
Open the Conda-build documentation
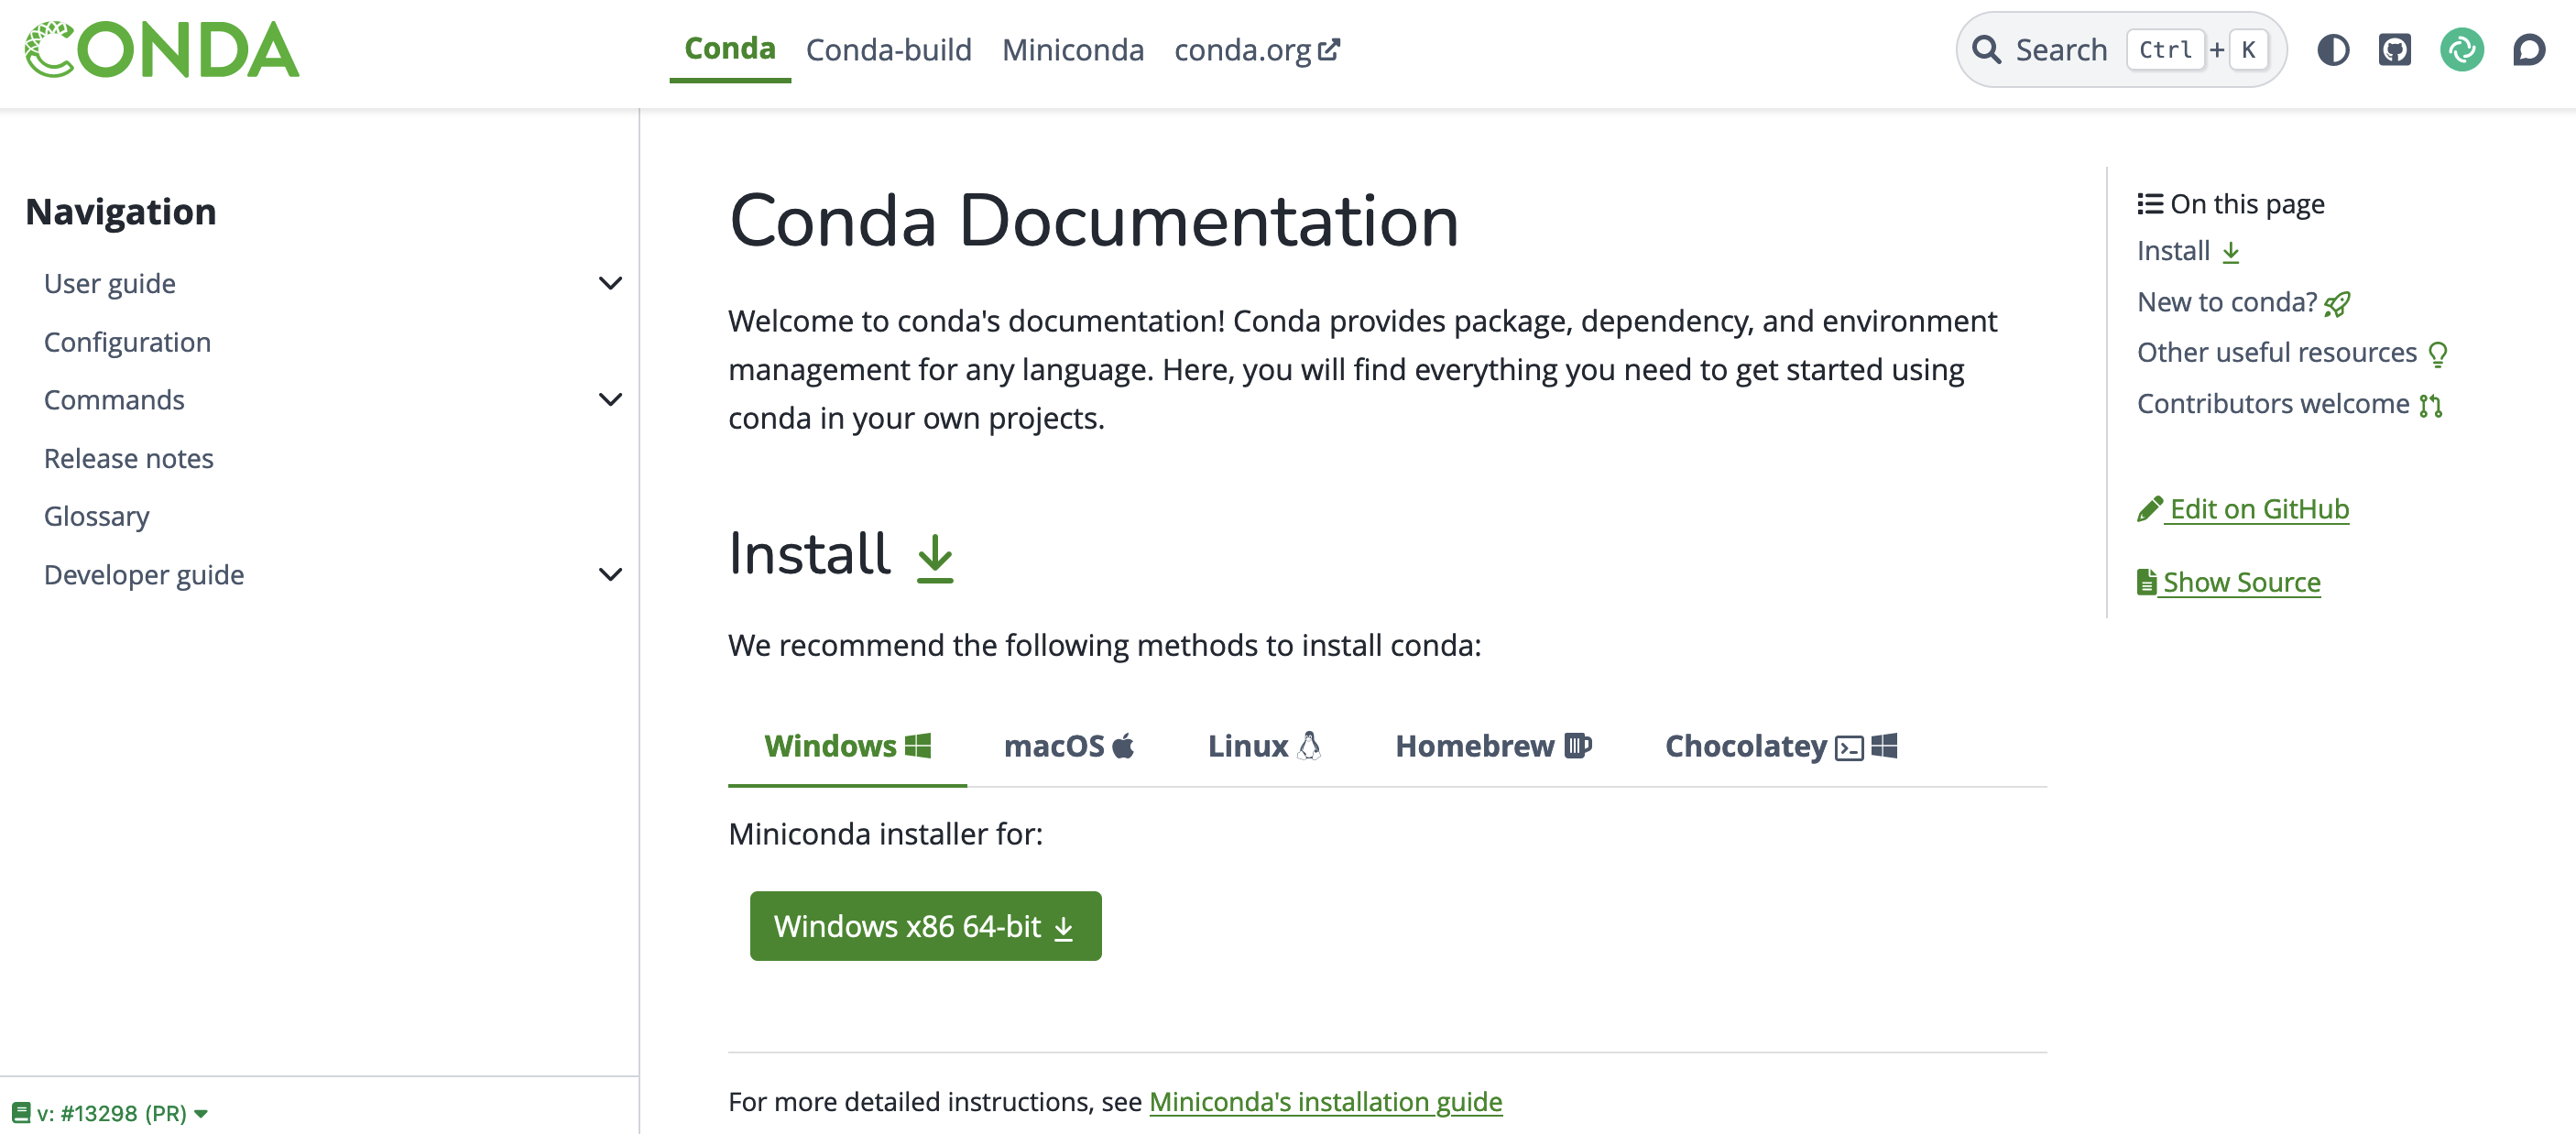coord(889,49)
